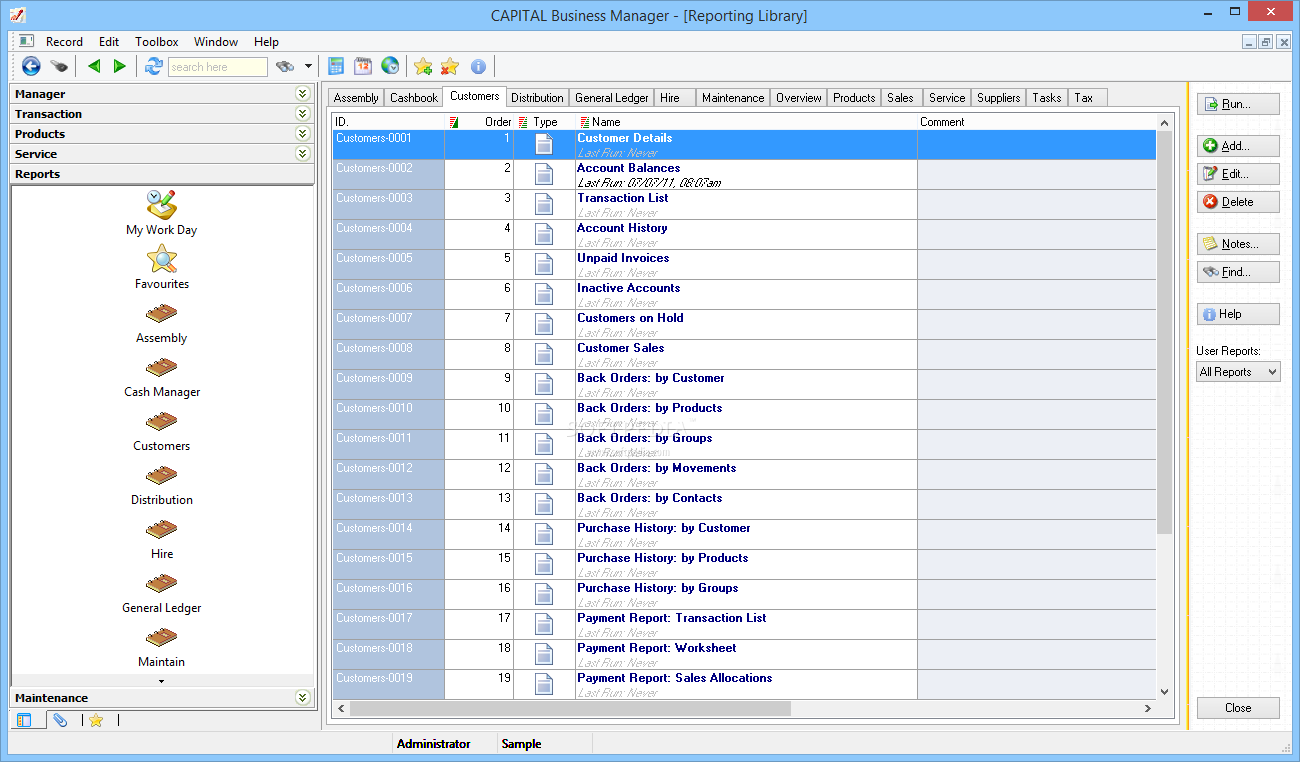Show more sidebar items with down arrow
The height and width of the screenshot is (762, 1300).
pos(162,681)
